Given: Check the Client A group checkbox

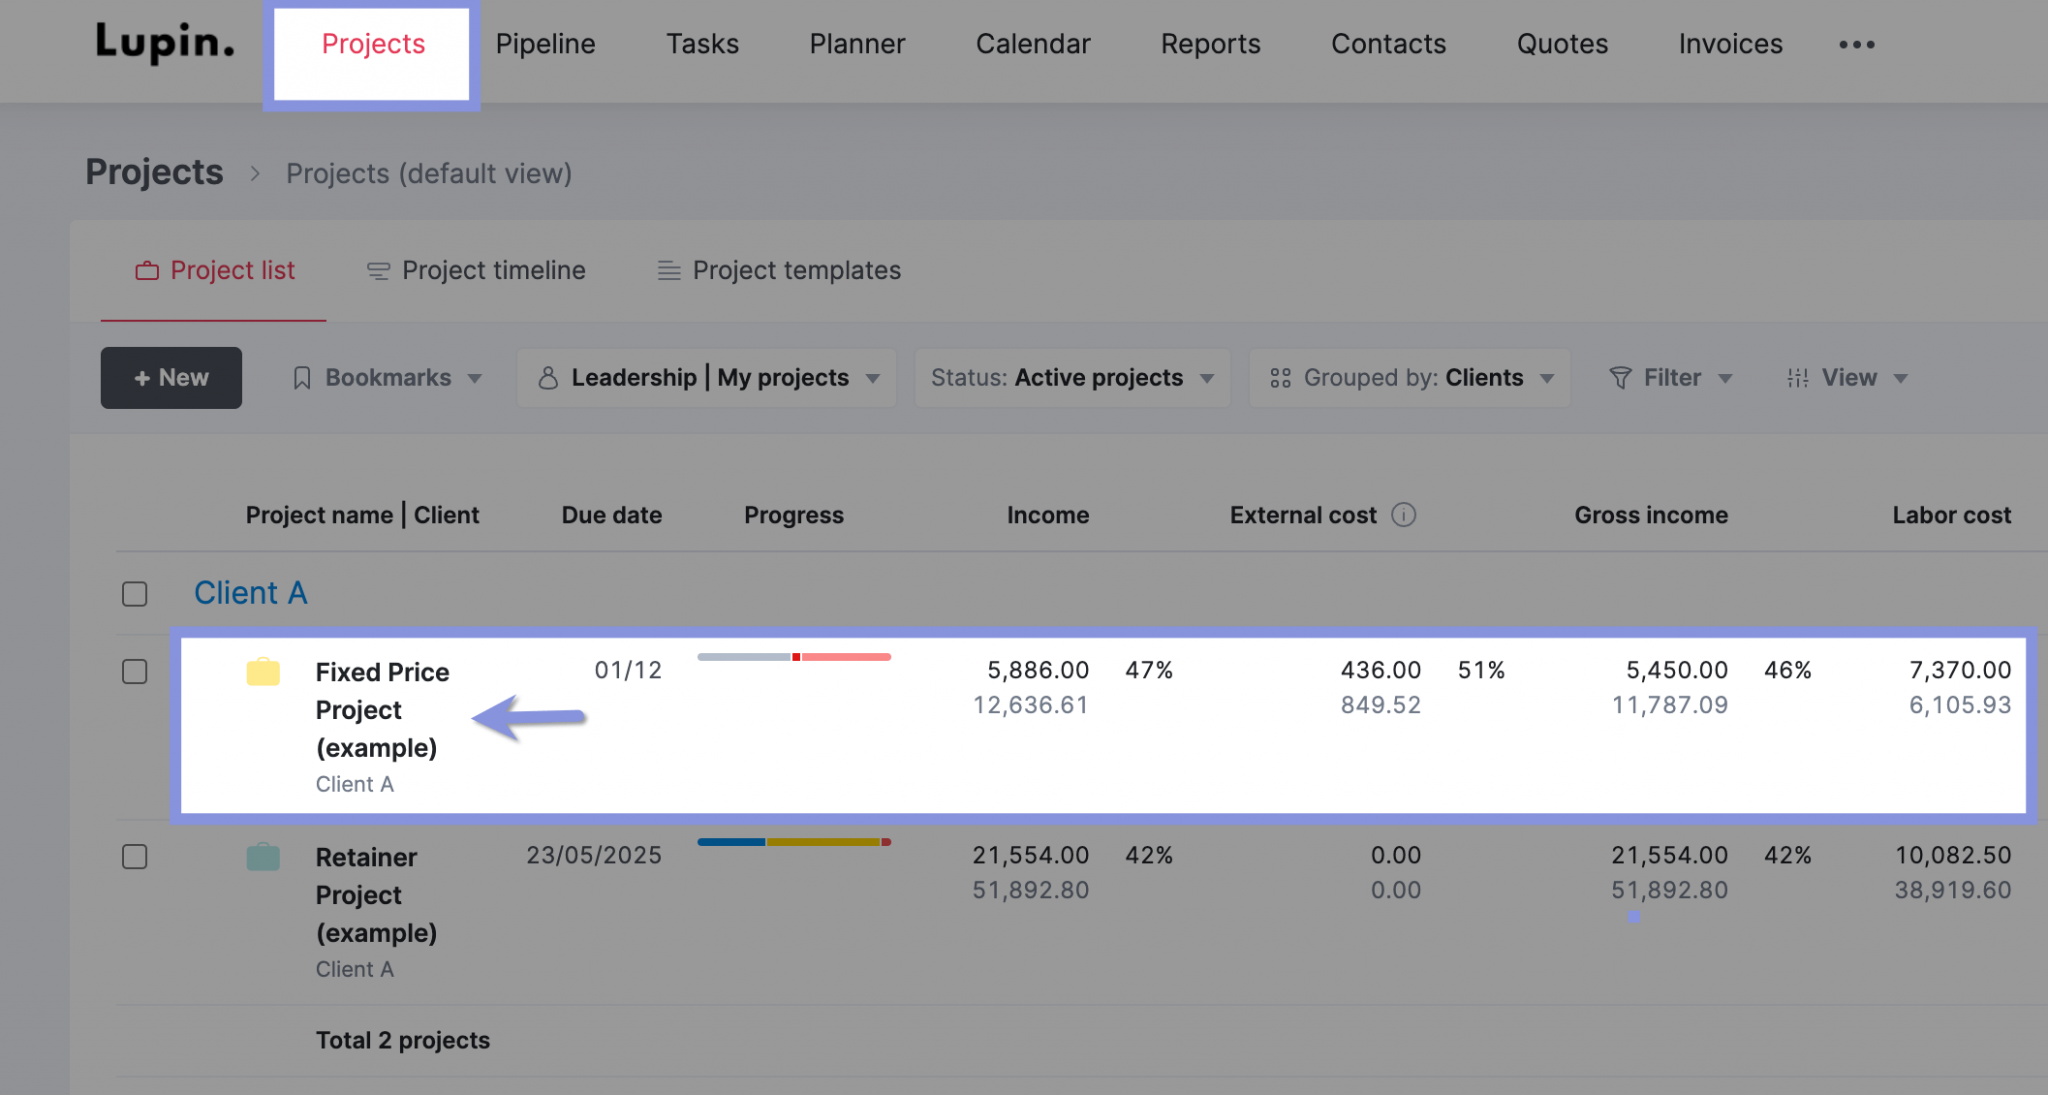Looking at the screenshot, I should click(x=134, y=593).
